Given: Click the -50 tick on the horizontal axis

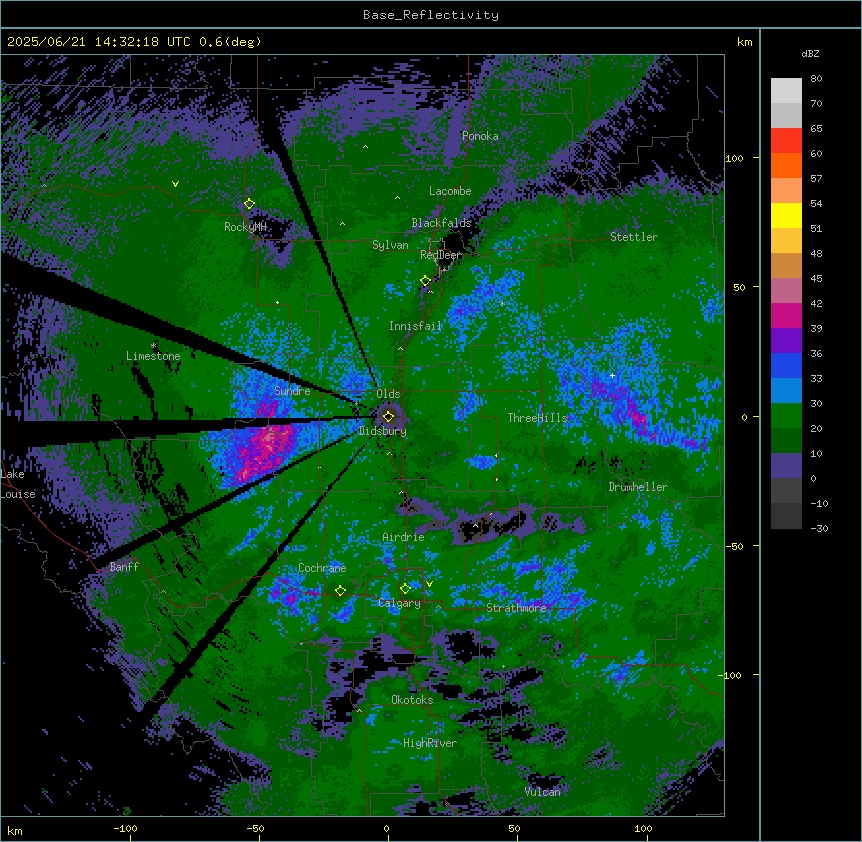Looking at the screenshot, I should coord(255,828).
